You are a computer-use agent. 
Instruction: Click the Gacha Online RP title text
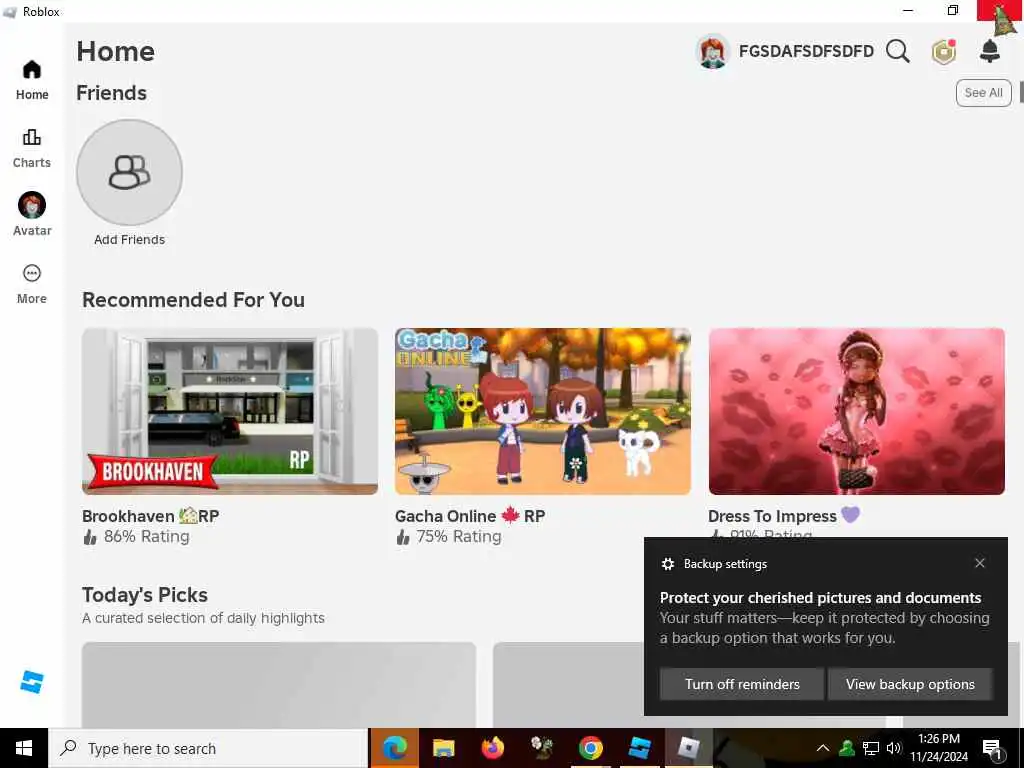click(470, 516)
